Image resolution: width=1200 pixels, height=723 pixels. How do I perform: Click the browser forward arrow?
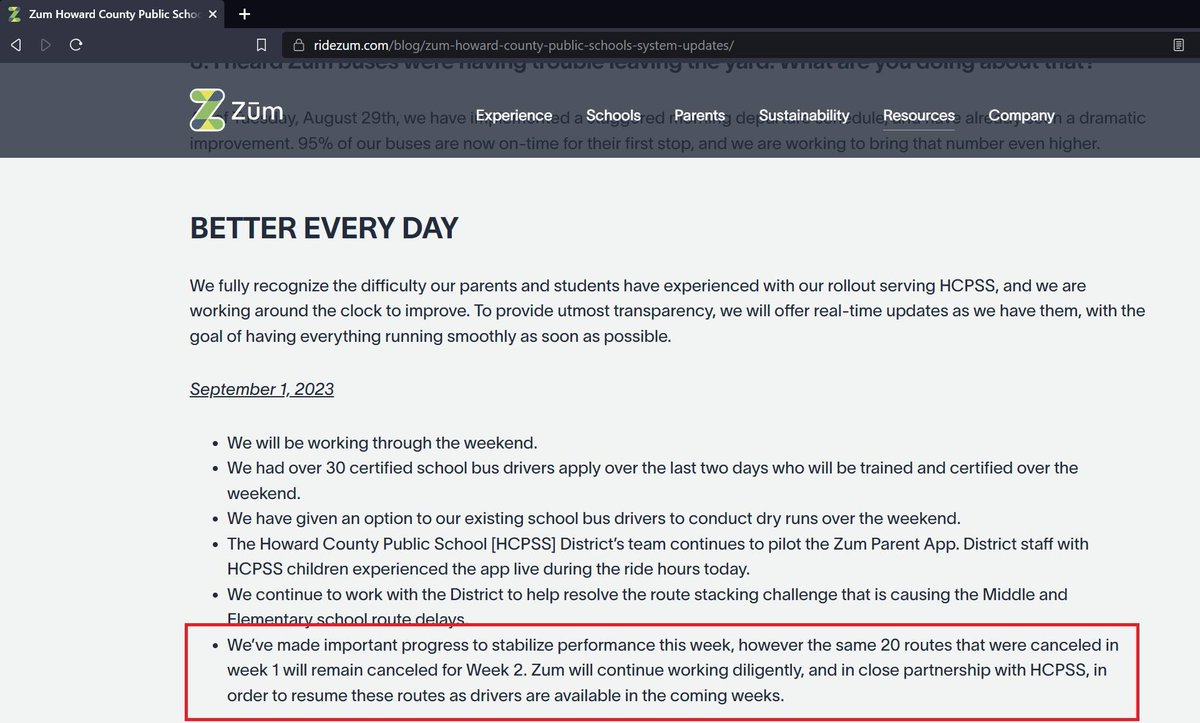pos(46,45)
